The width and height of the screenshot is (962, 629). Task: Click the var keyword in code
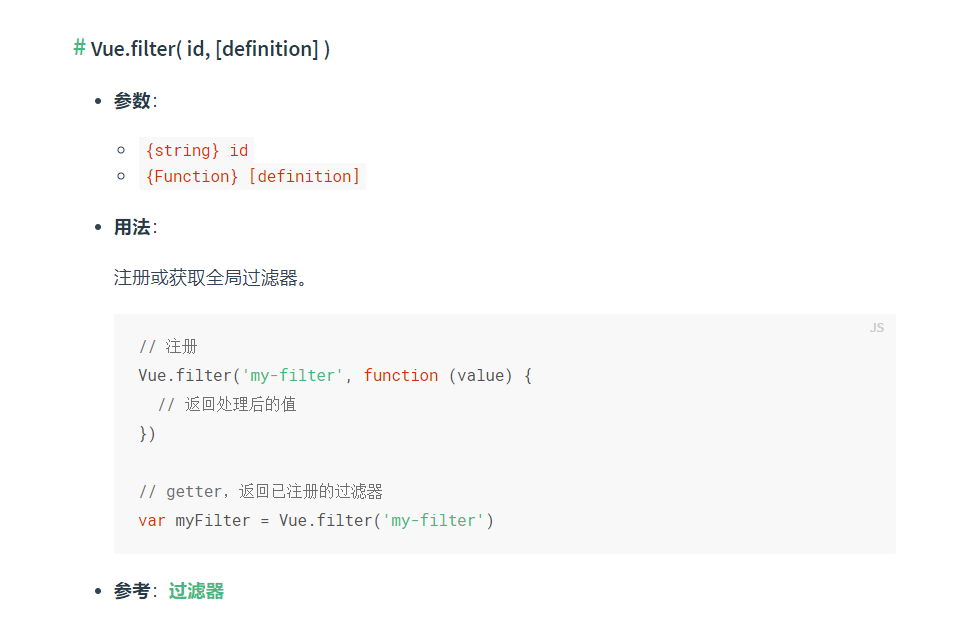[x=152, y=520]
